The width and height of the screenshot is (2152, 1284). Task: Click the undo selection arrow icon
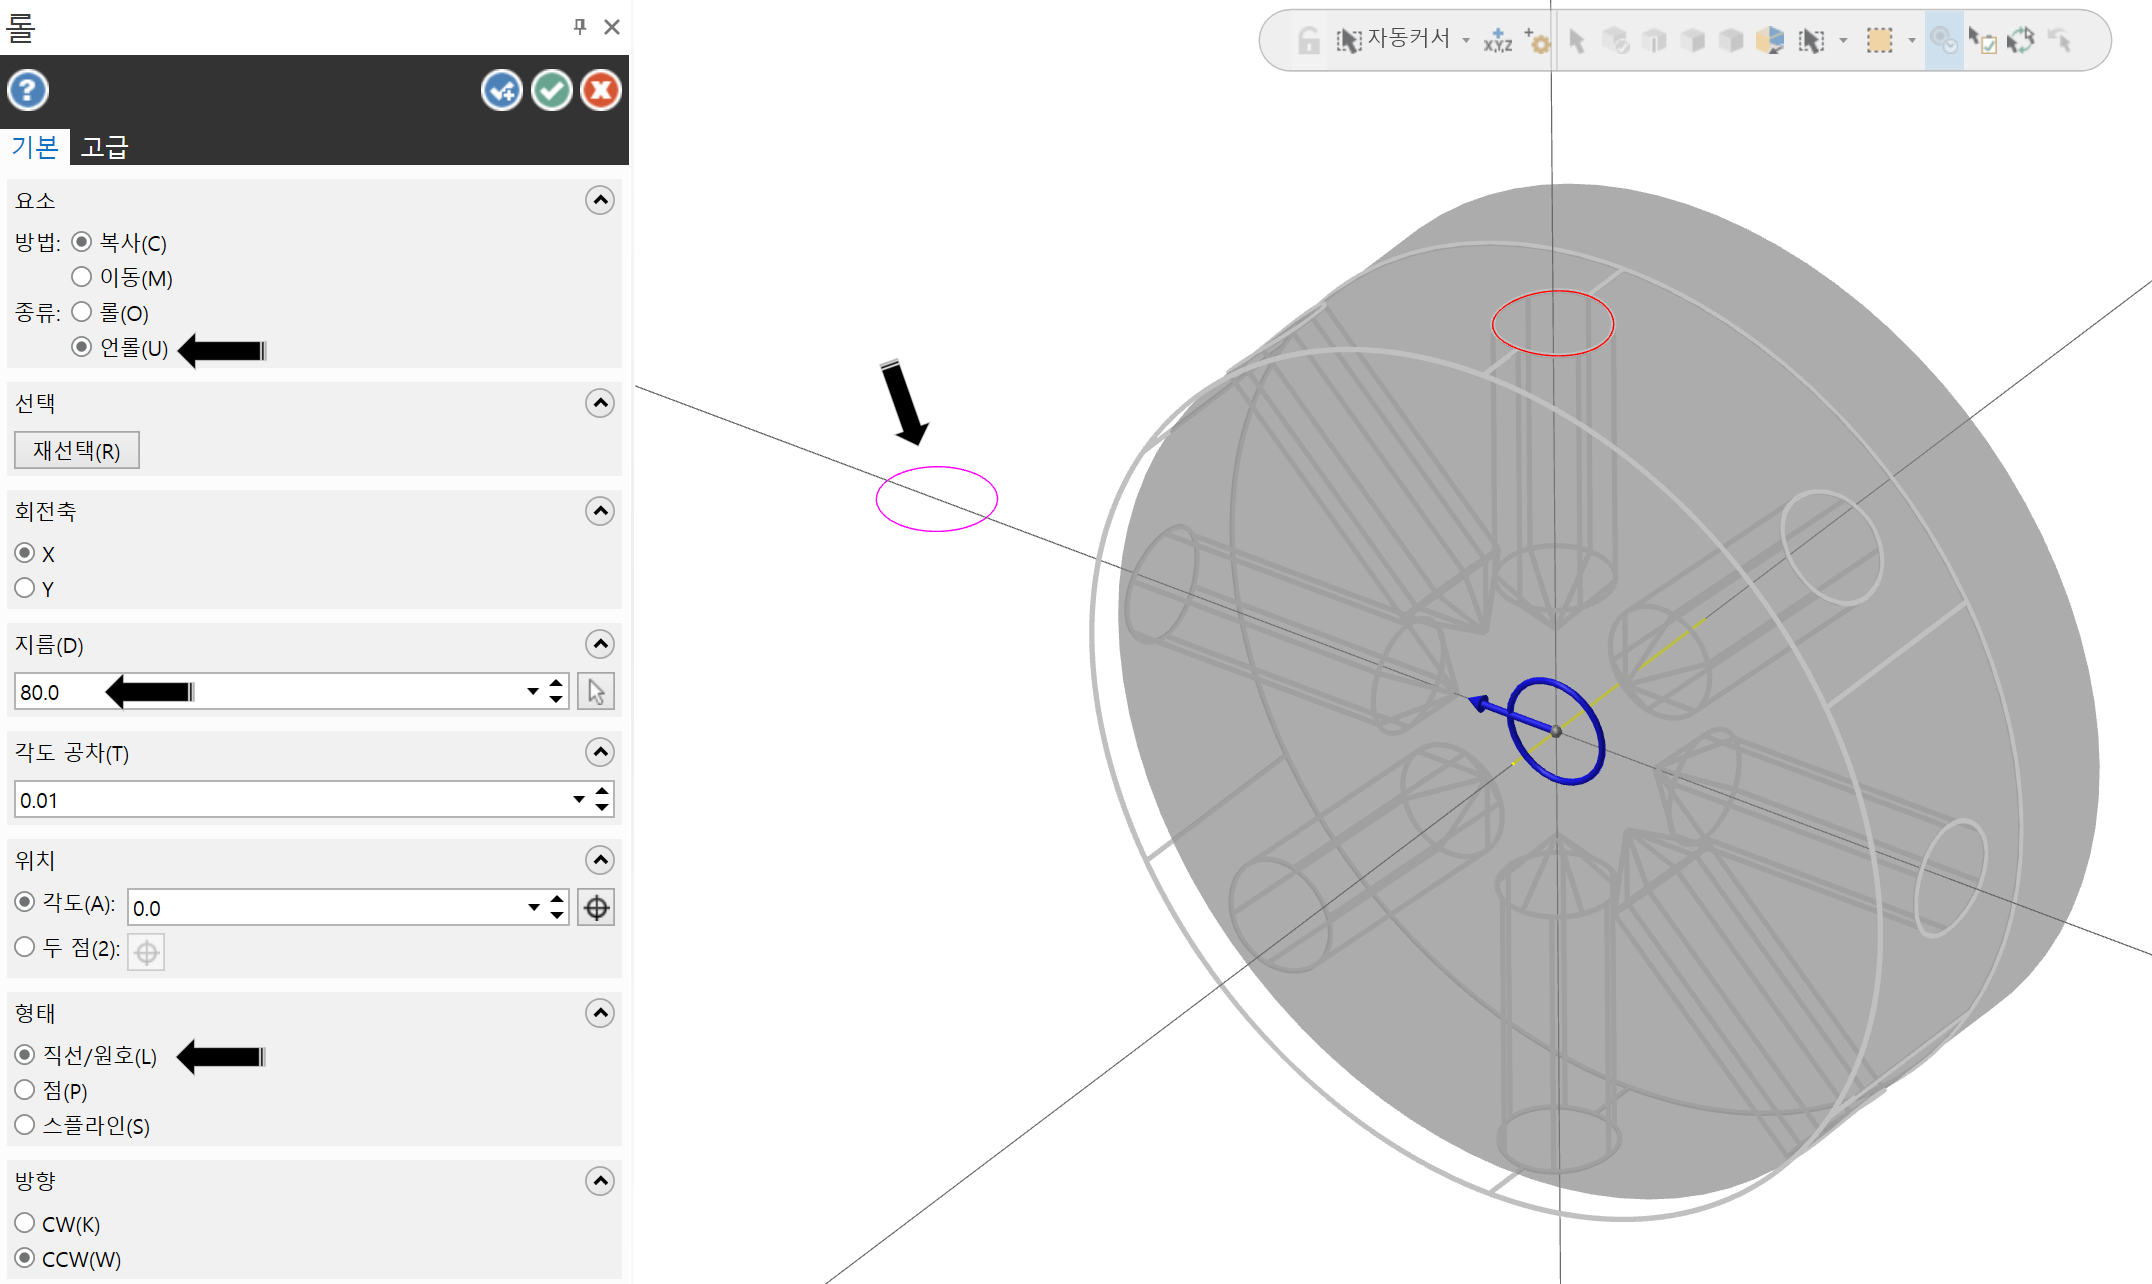[2060, 41]
